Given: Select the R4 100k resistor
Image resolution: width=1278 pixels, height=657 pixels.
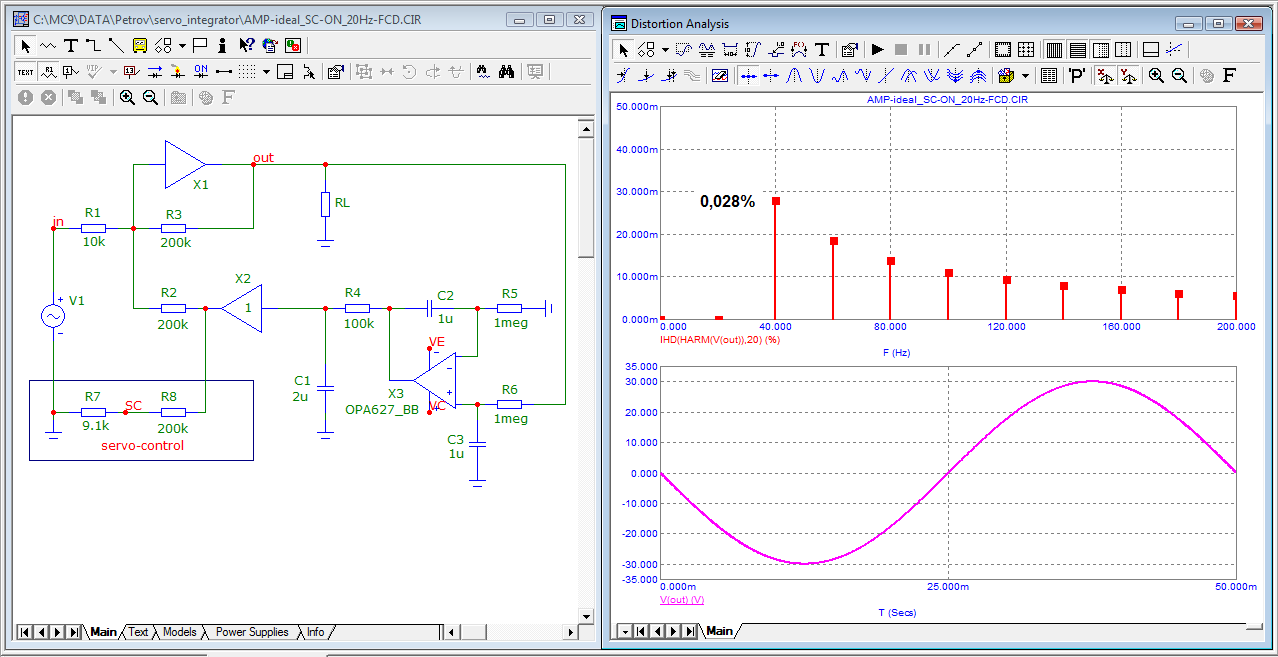Looking at the screenshot, I should point(357,308).
